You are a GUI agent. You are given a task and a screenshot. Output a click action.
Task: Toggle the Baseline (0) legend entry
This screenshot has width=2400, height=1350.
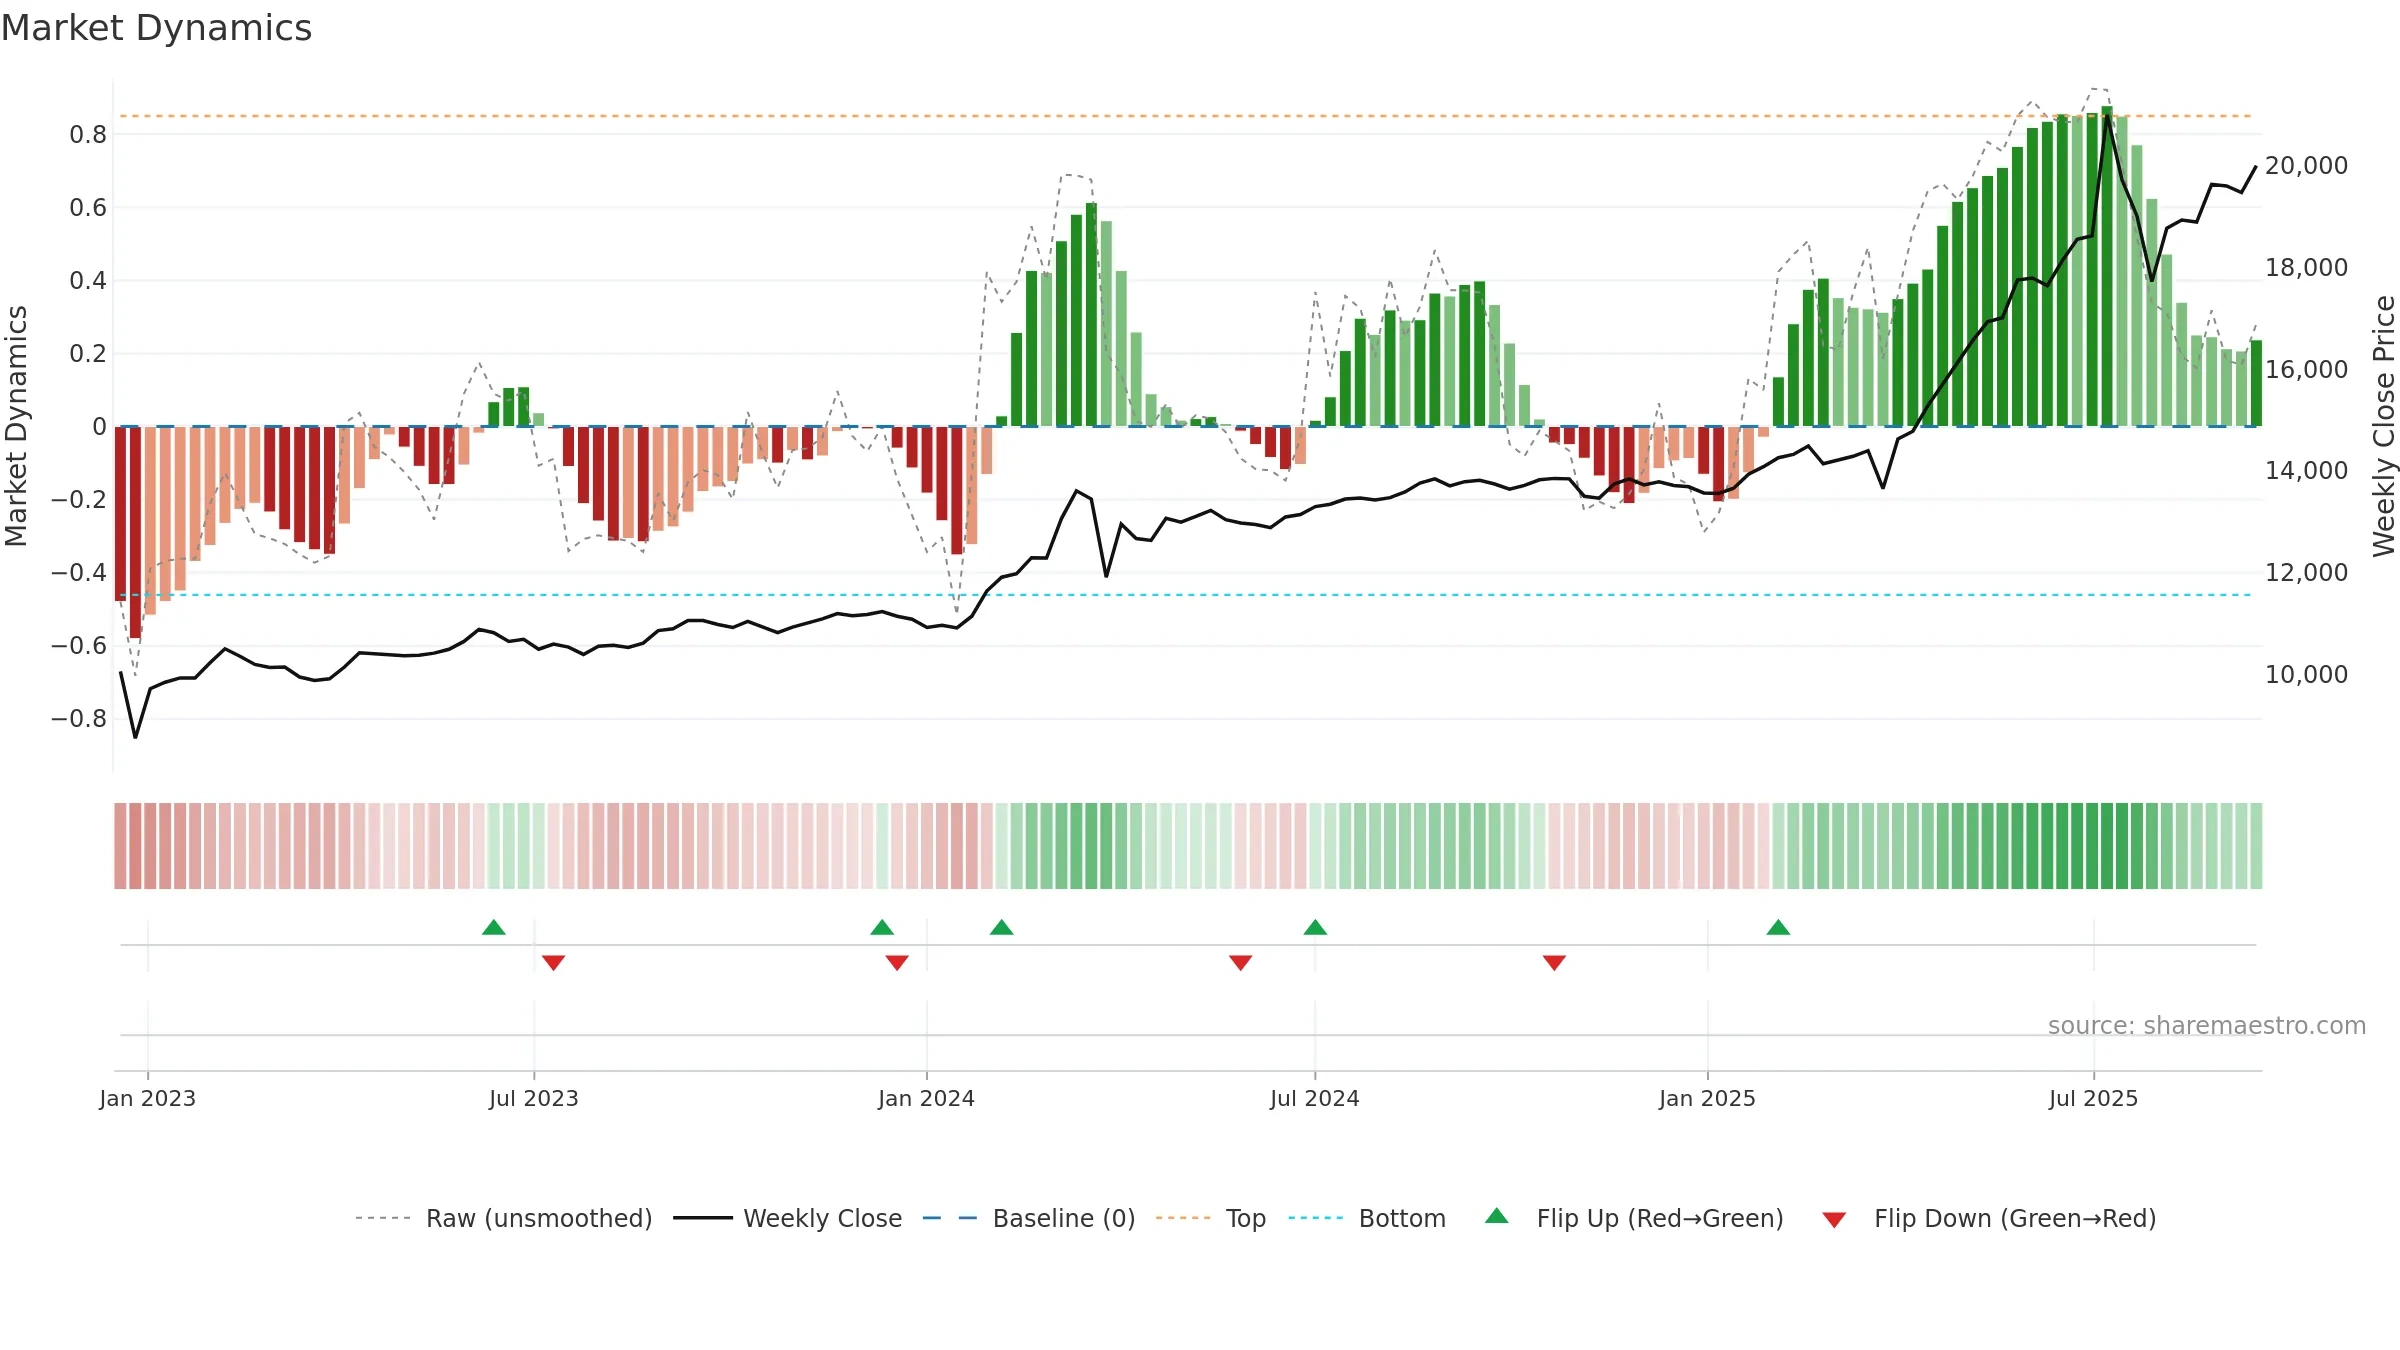(x=1029, y=1218)
